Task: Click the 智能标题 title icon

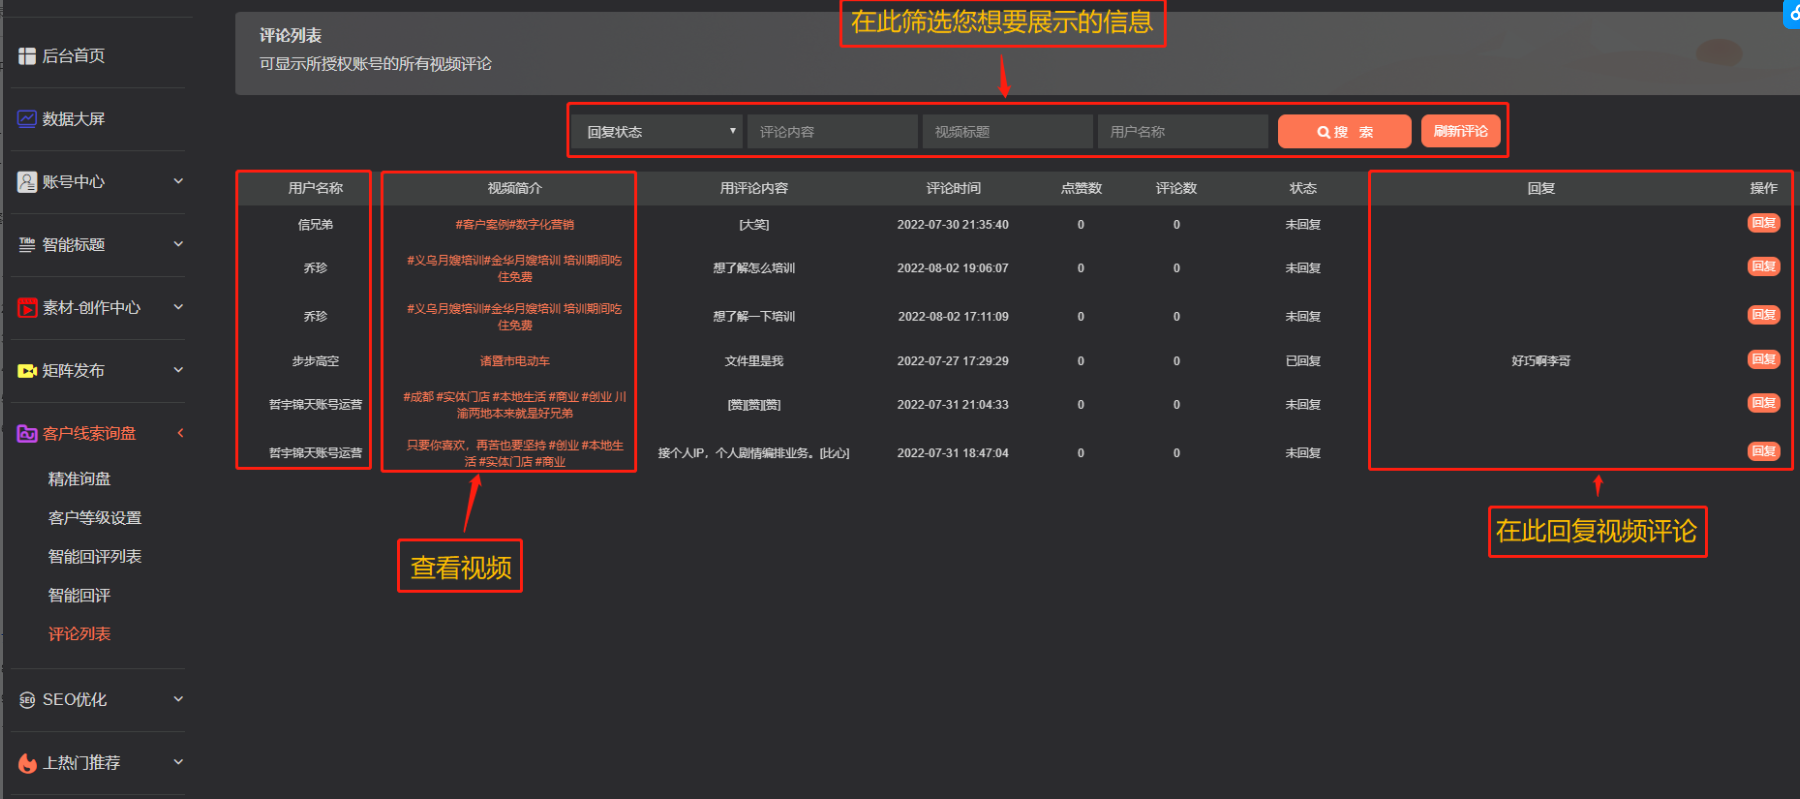Action: (x=27, y=244)
